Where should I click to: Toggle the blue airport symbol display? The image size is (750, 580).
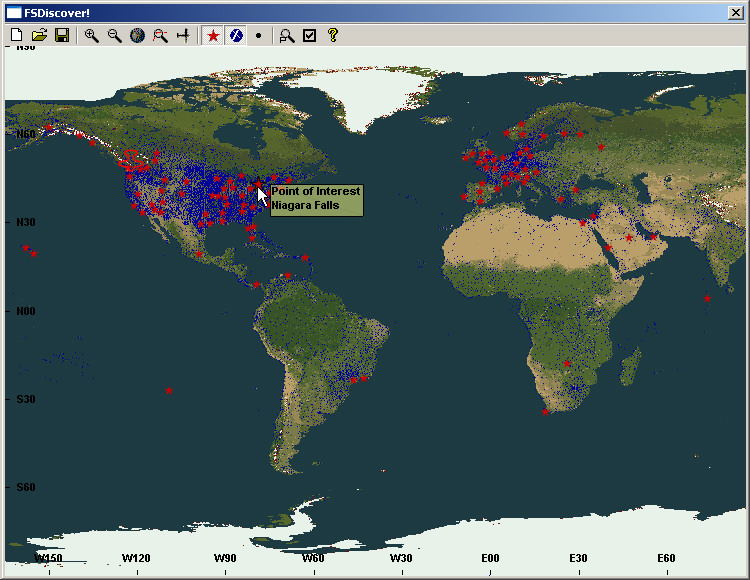click(236, 35)
